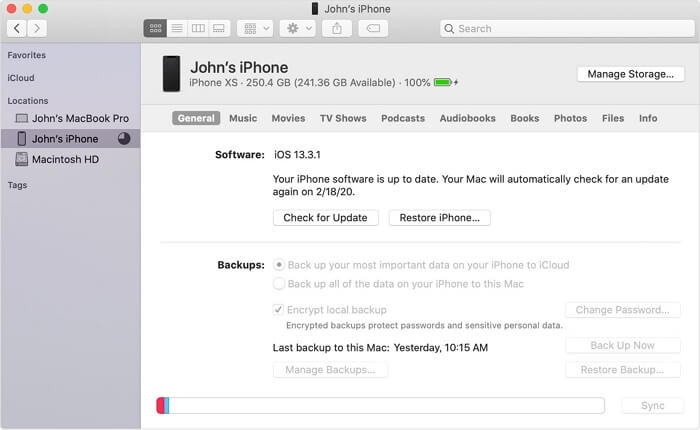Click Restore Backup button
This screenshot has height=430, width=700.
tap(623, 370)
